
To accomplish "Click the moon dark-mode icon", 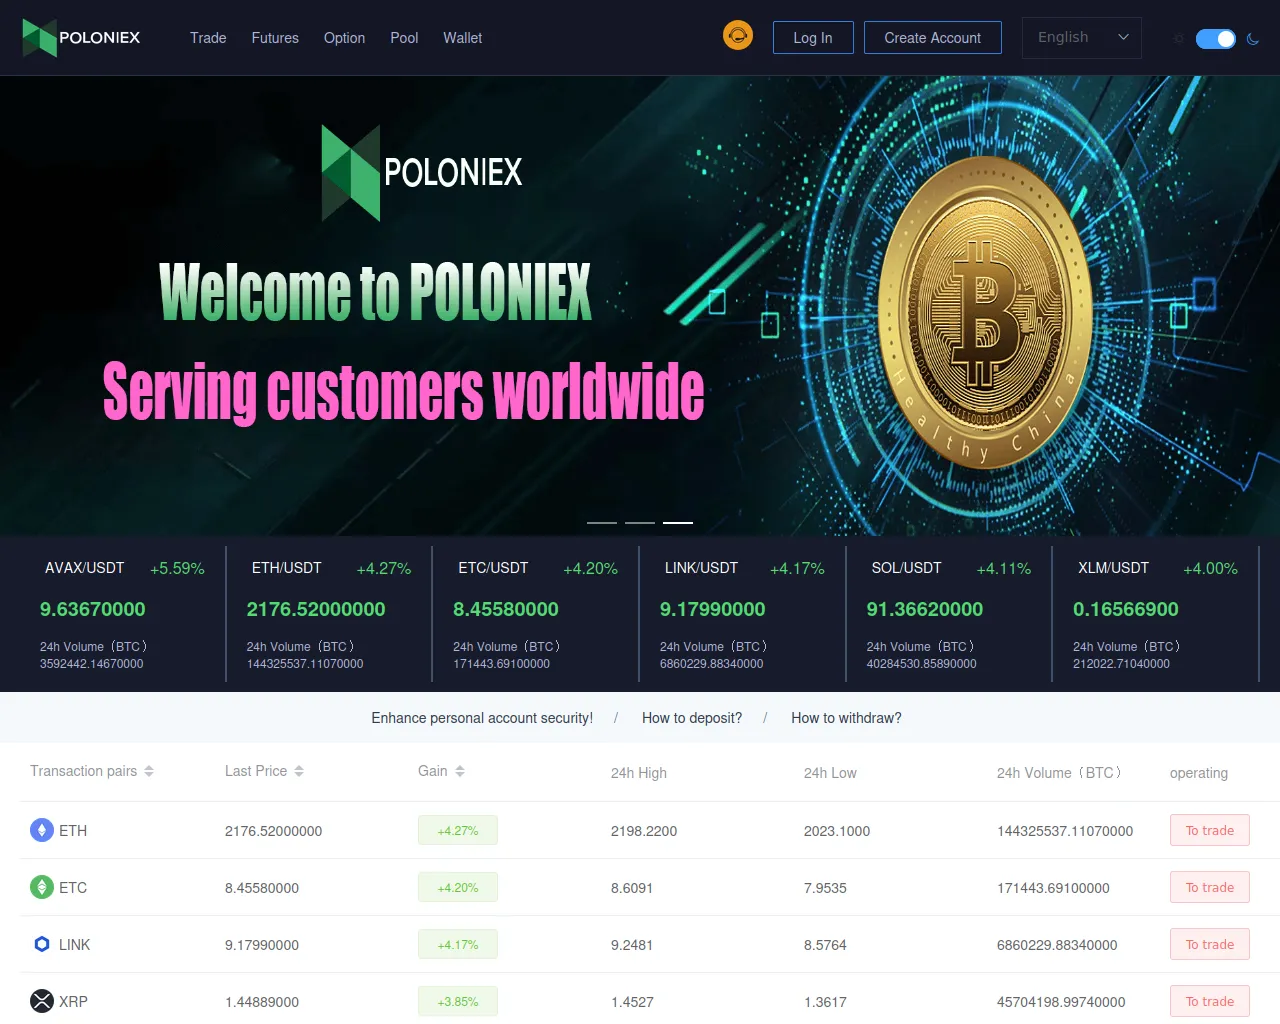I will (1253, 39).
